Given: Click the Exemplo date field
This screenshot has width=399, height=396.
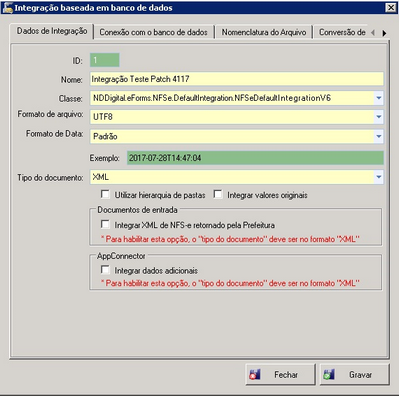Looking at the screenshot, I should point(255,158).
